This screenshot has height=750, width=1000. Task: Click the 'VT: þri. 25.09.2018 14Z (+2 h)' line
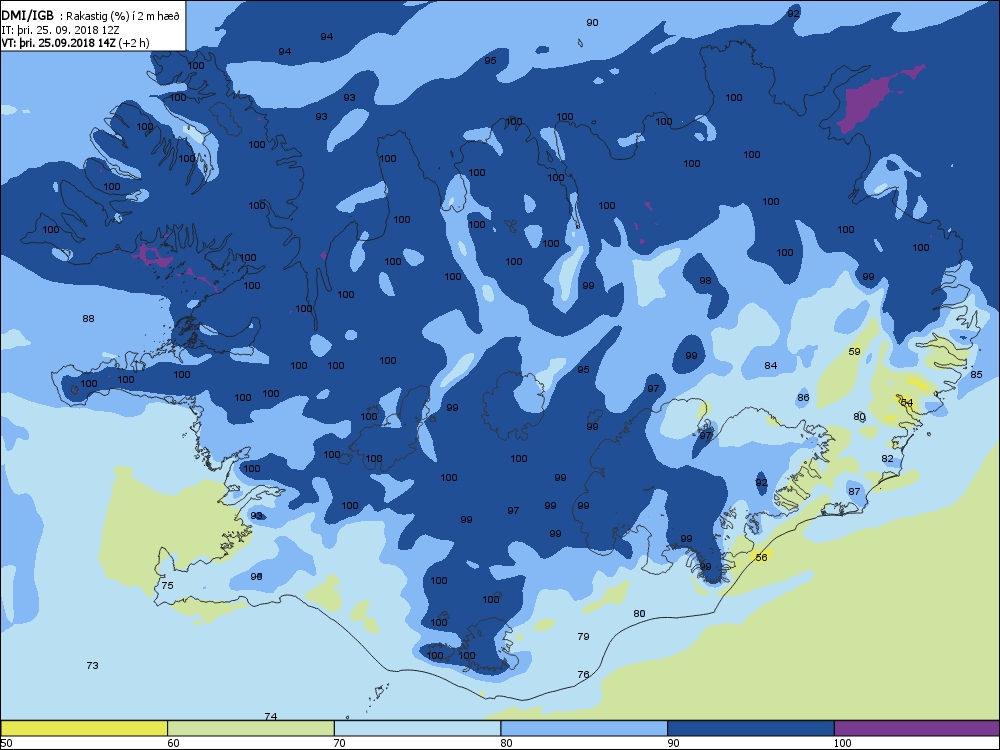pyautogui.click(x=75, y=43)
